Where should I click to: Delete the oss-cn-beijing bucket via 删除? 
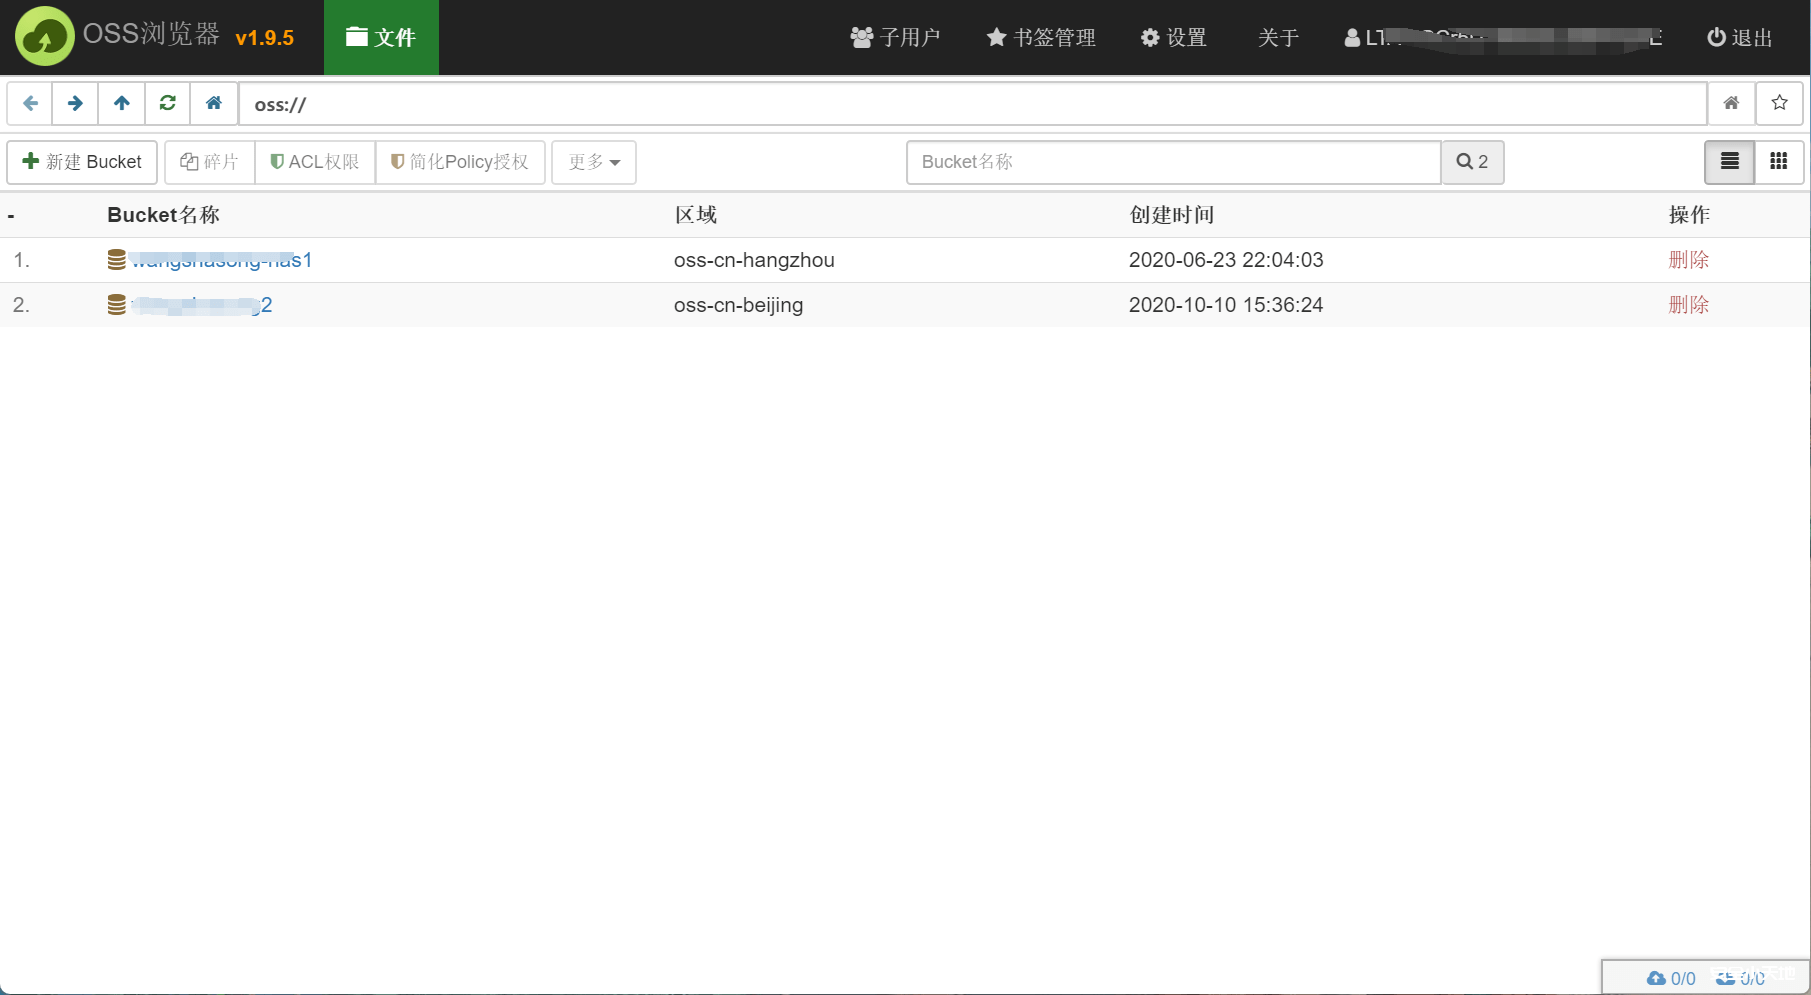1688,305
